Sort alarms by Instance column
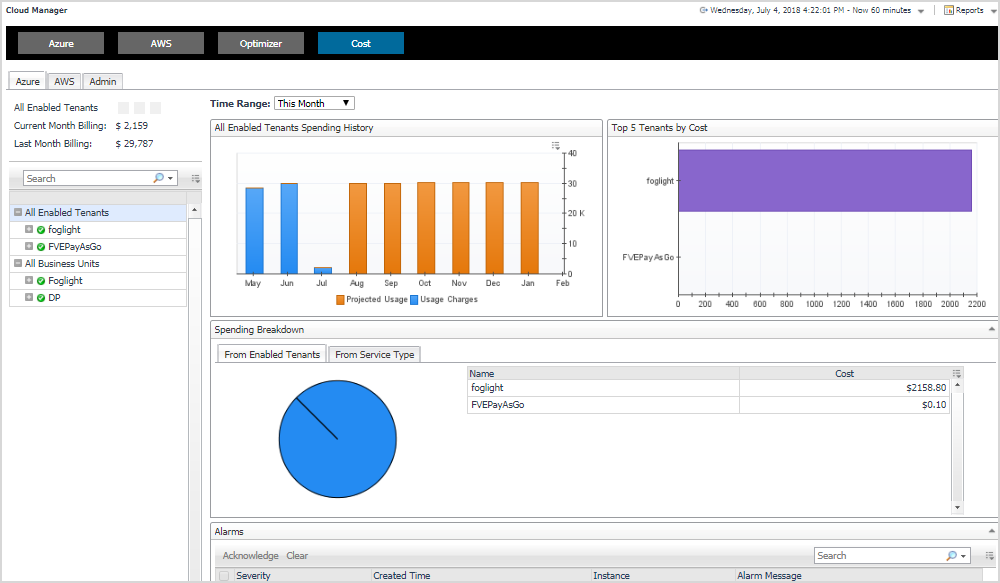The width and height of the screenshot is (1000, 583). click(663, 575)
